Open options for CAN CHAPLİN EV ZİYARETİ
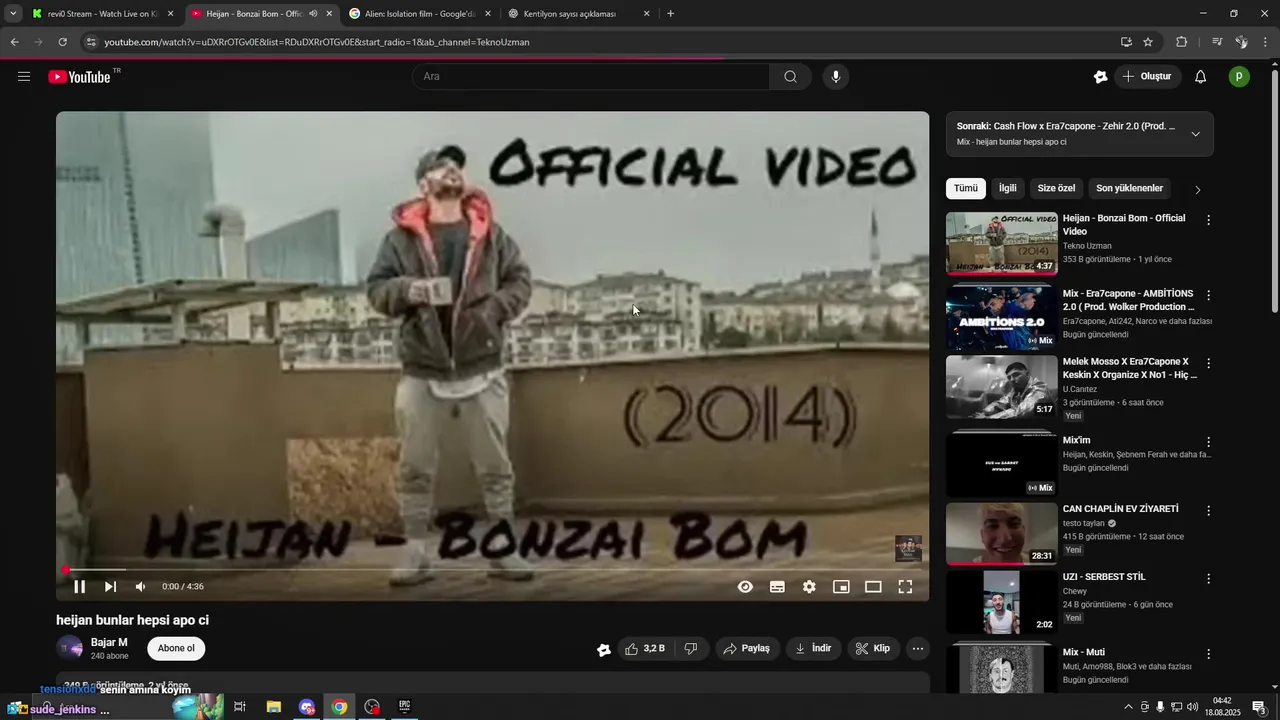The width and height of the screenshot is (1280, 720). 1208,511
